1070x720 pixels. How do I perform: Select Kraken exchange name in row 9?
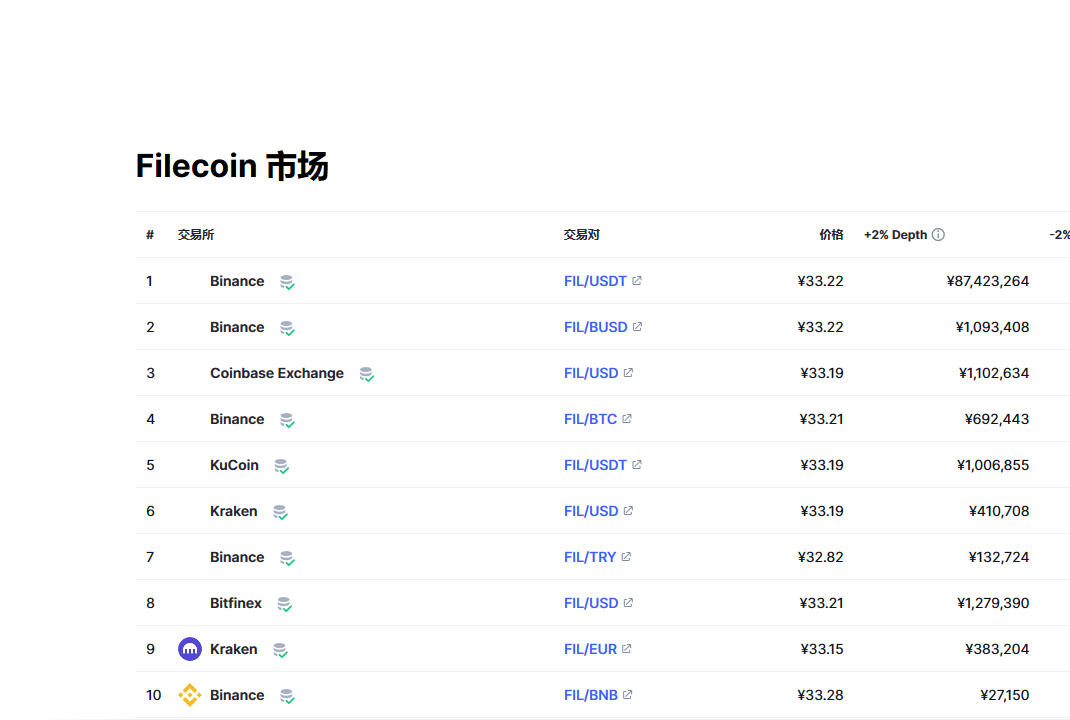233,649
